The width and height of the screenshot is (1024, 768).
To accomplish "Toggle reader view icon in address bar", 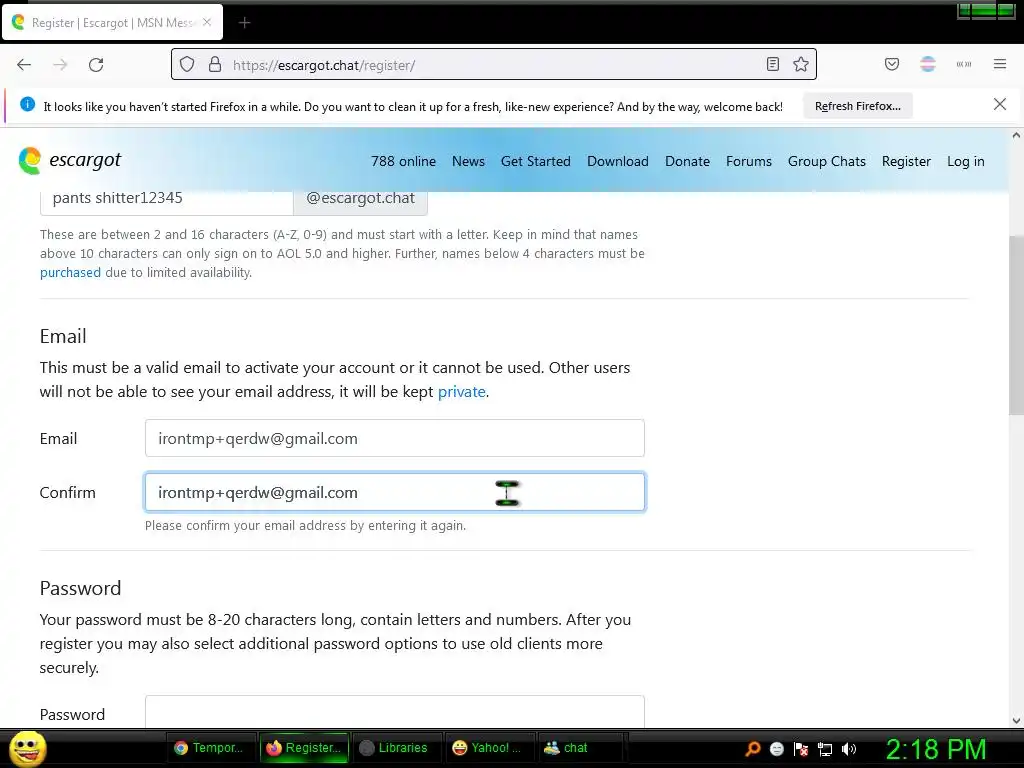I will [773, 64].
